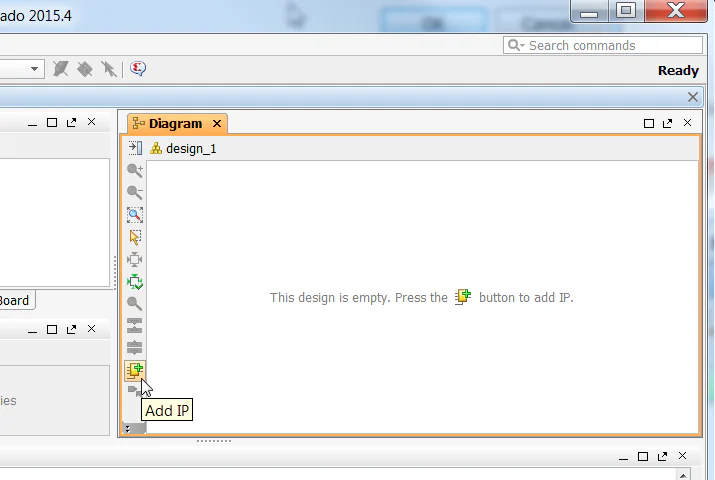Close the upper-left panel

point(91,122)
